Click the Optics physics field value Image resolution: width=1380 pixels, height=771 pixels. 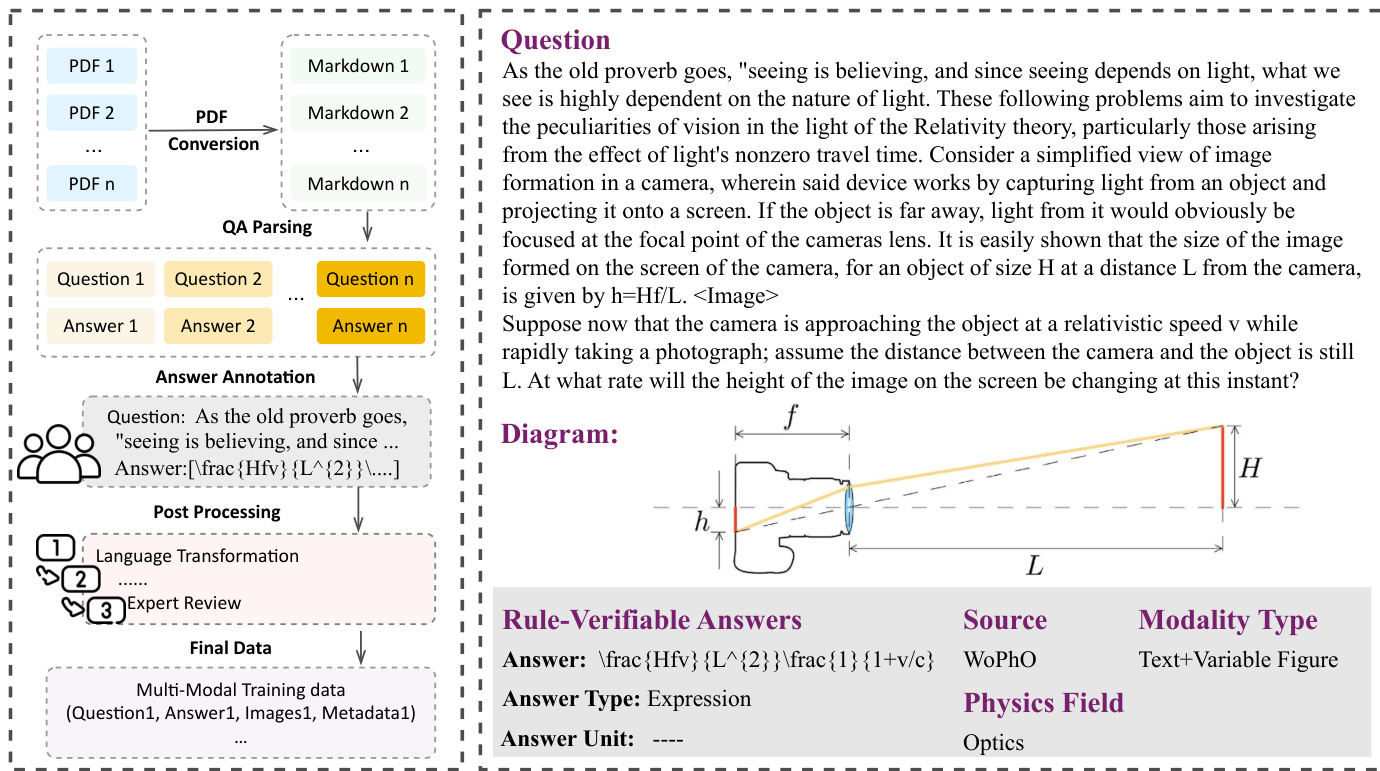[994, 742]
